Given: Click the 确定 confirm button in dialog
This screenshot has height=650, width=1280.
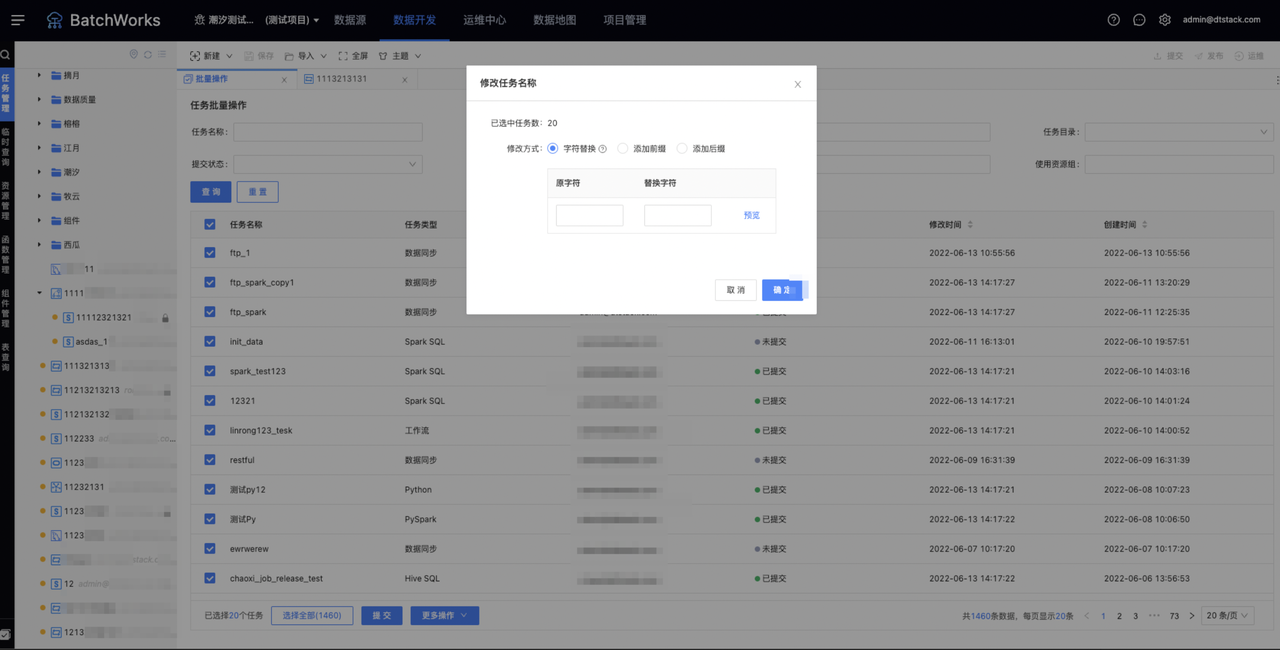Looking at the screenshot, I should tap(783, 290).
